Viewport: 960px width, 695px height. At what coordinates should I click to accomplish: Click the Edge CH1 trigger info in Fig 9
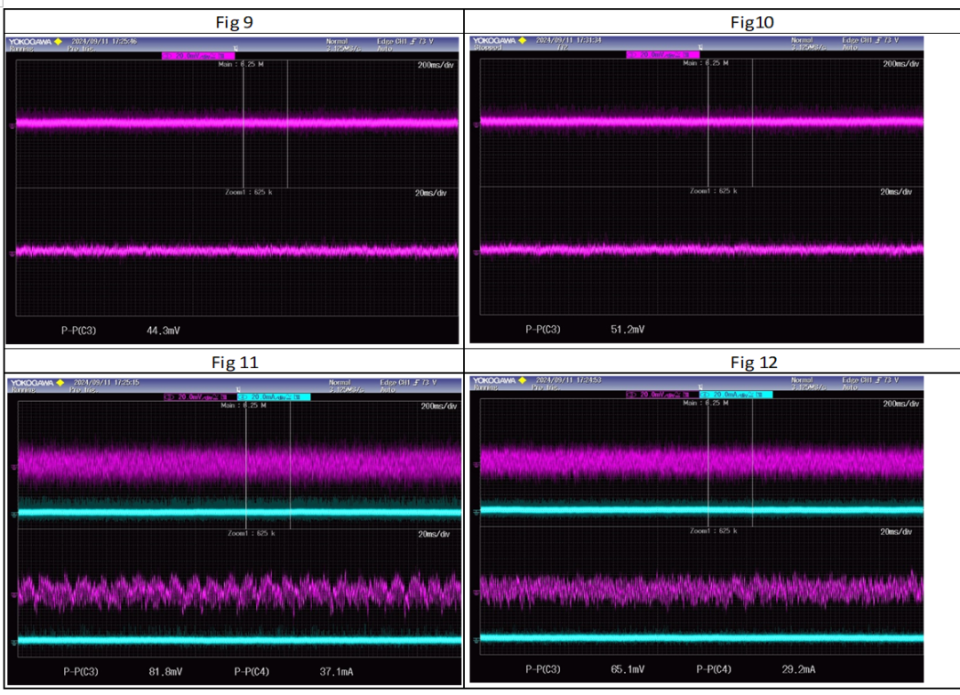coord(405,42)
